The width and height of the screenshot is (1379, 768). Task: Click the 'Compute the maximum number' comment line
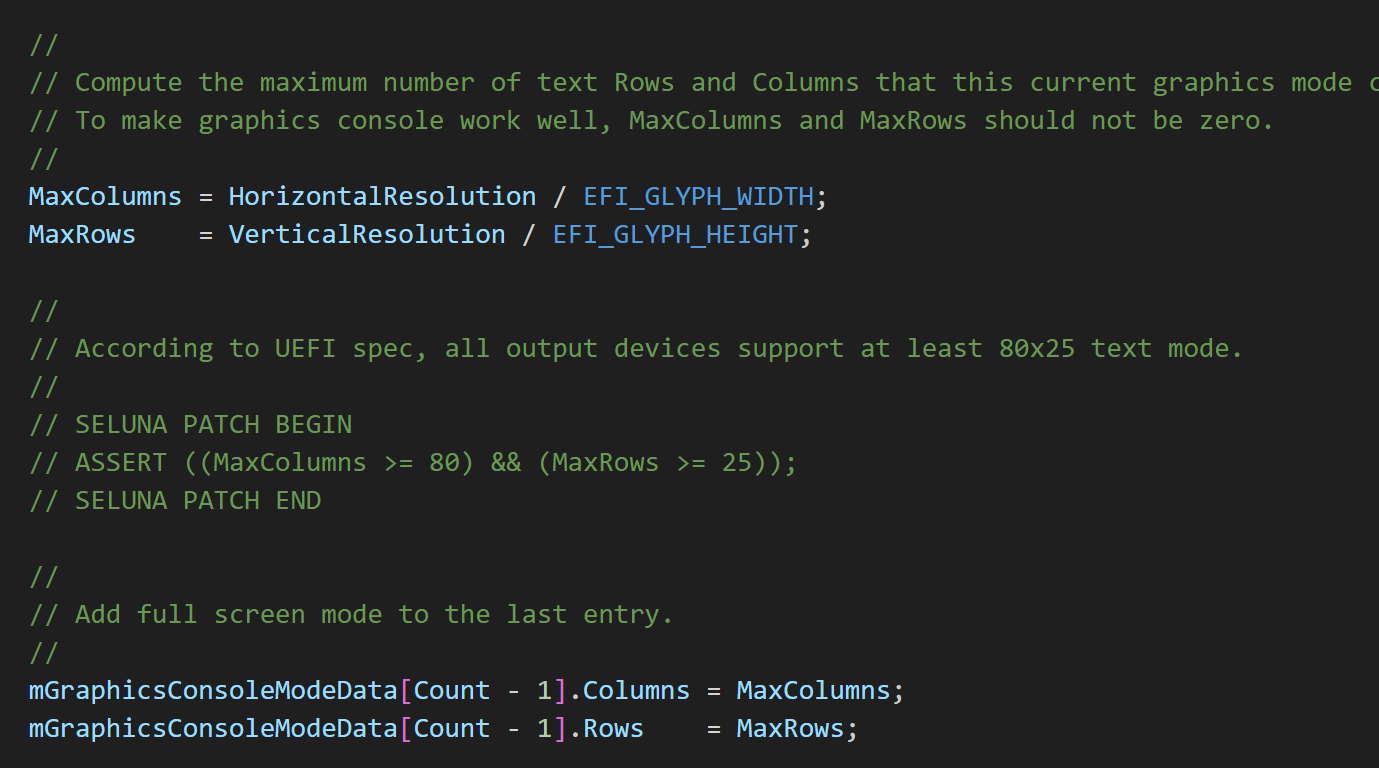click(x=704, y=82)
